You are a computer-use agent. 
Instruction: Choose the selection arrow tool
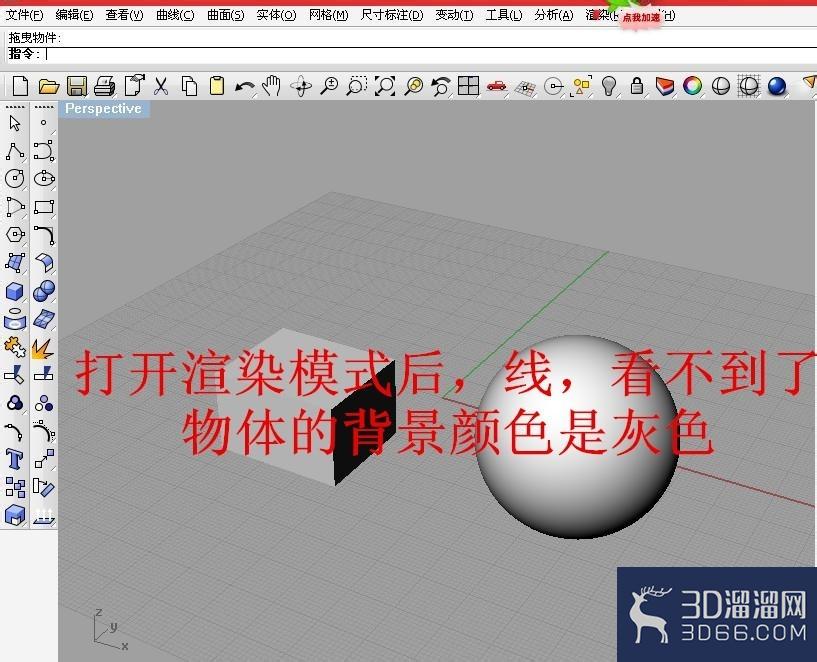pyautogui.click(x=15, y=123)
